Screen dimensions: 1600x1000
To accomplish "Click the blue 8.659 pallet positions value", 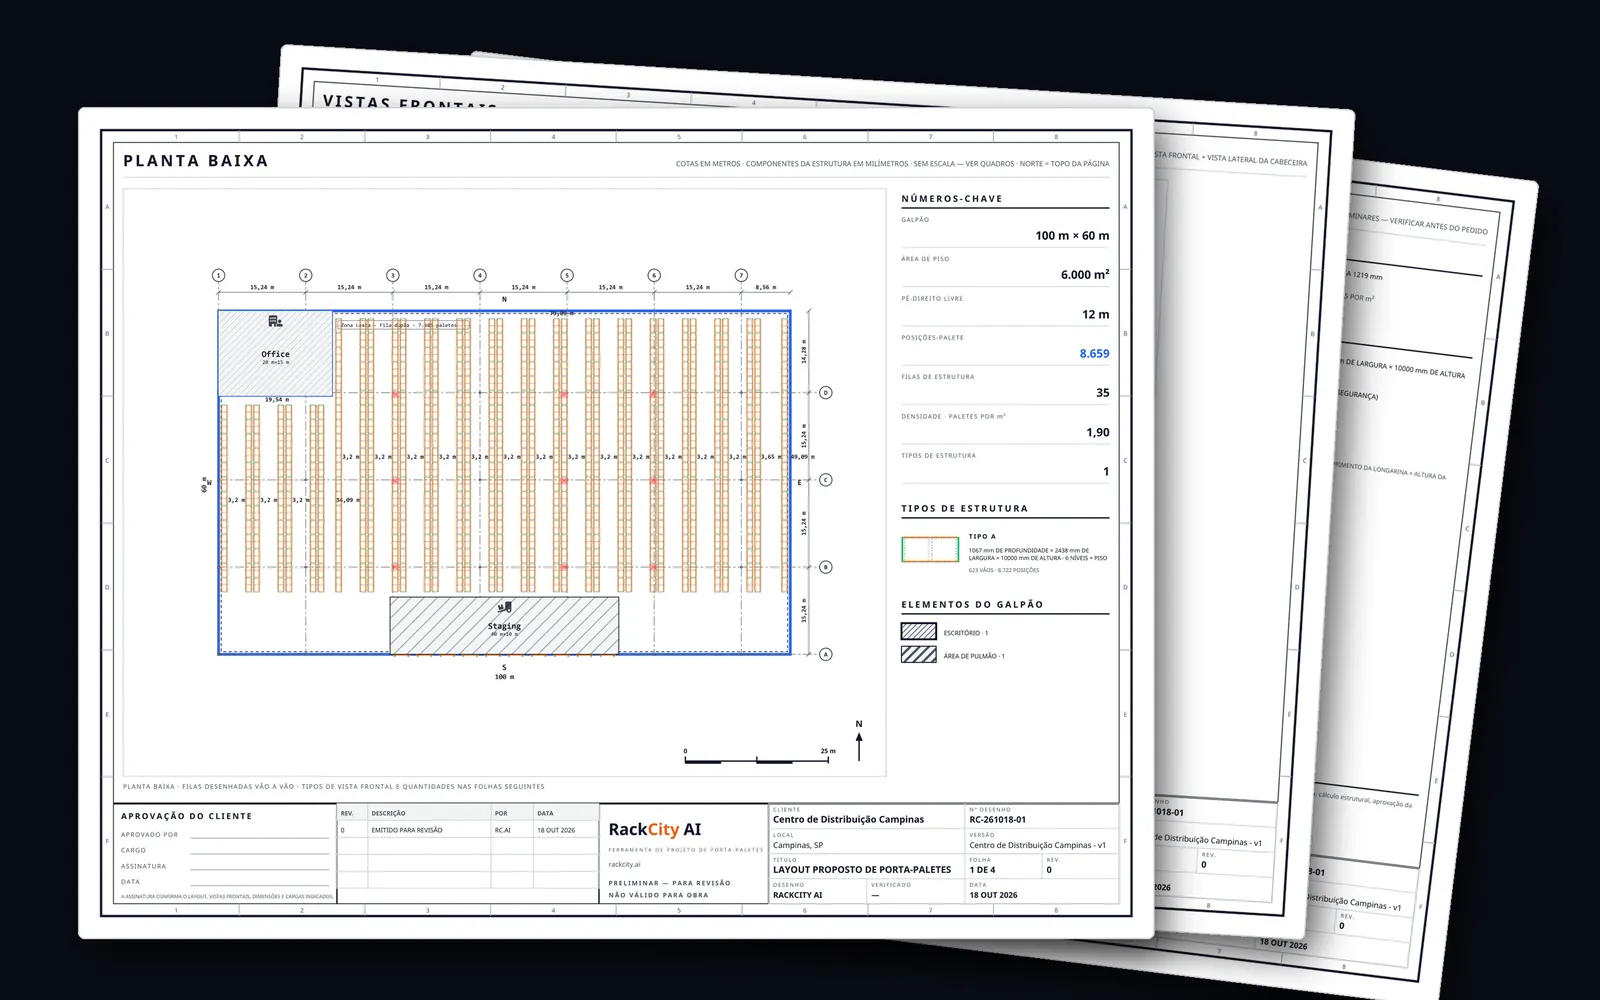I will [1094, 354].
